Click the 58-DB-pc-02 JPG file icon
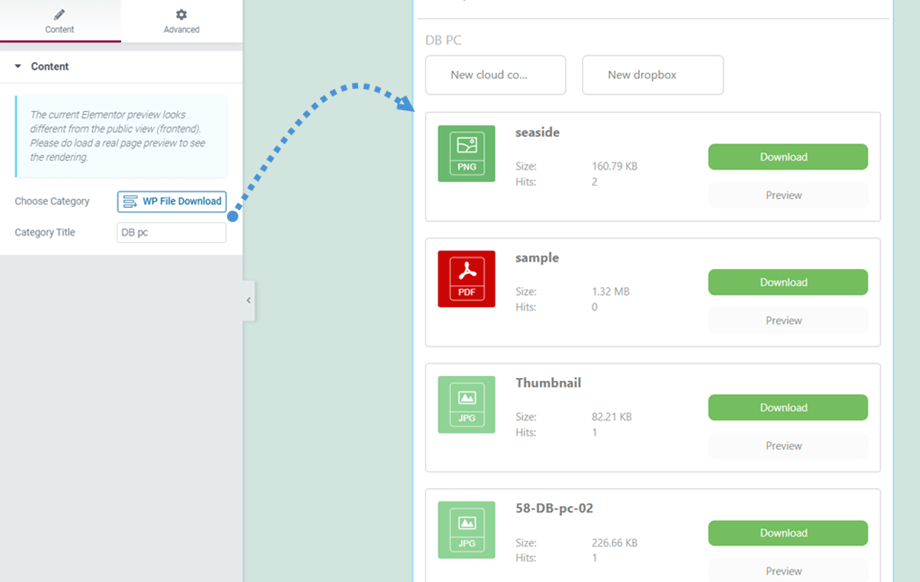The image size is (920, 582). point(466,529)
